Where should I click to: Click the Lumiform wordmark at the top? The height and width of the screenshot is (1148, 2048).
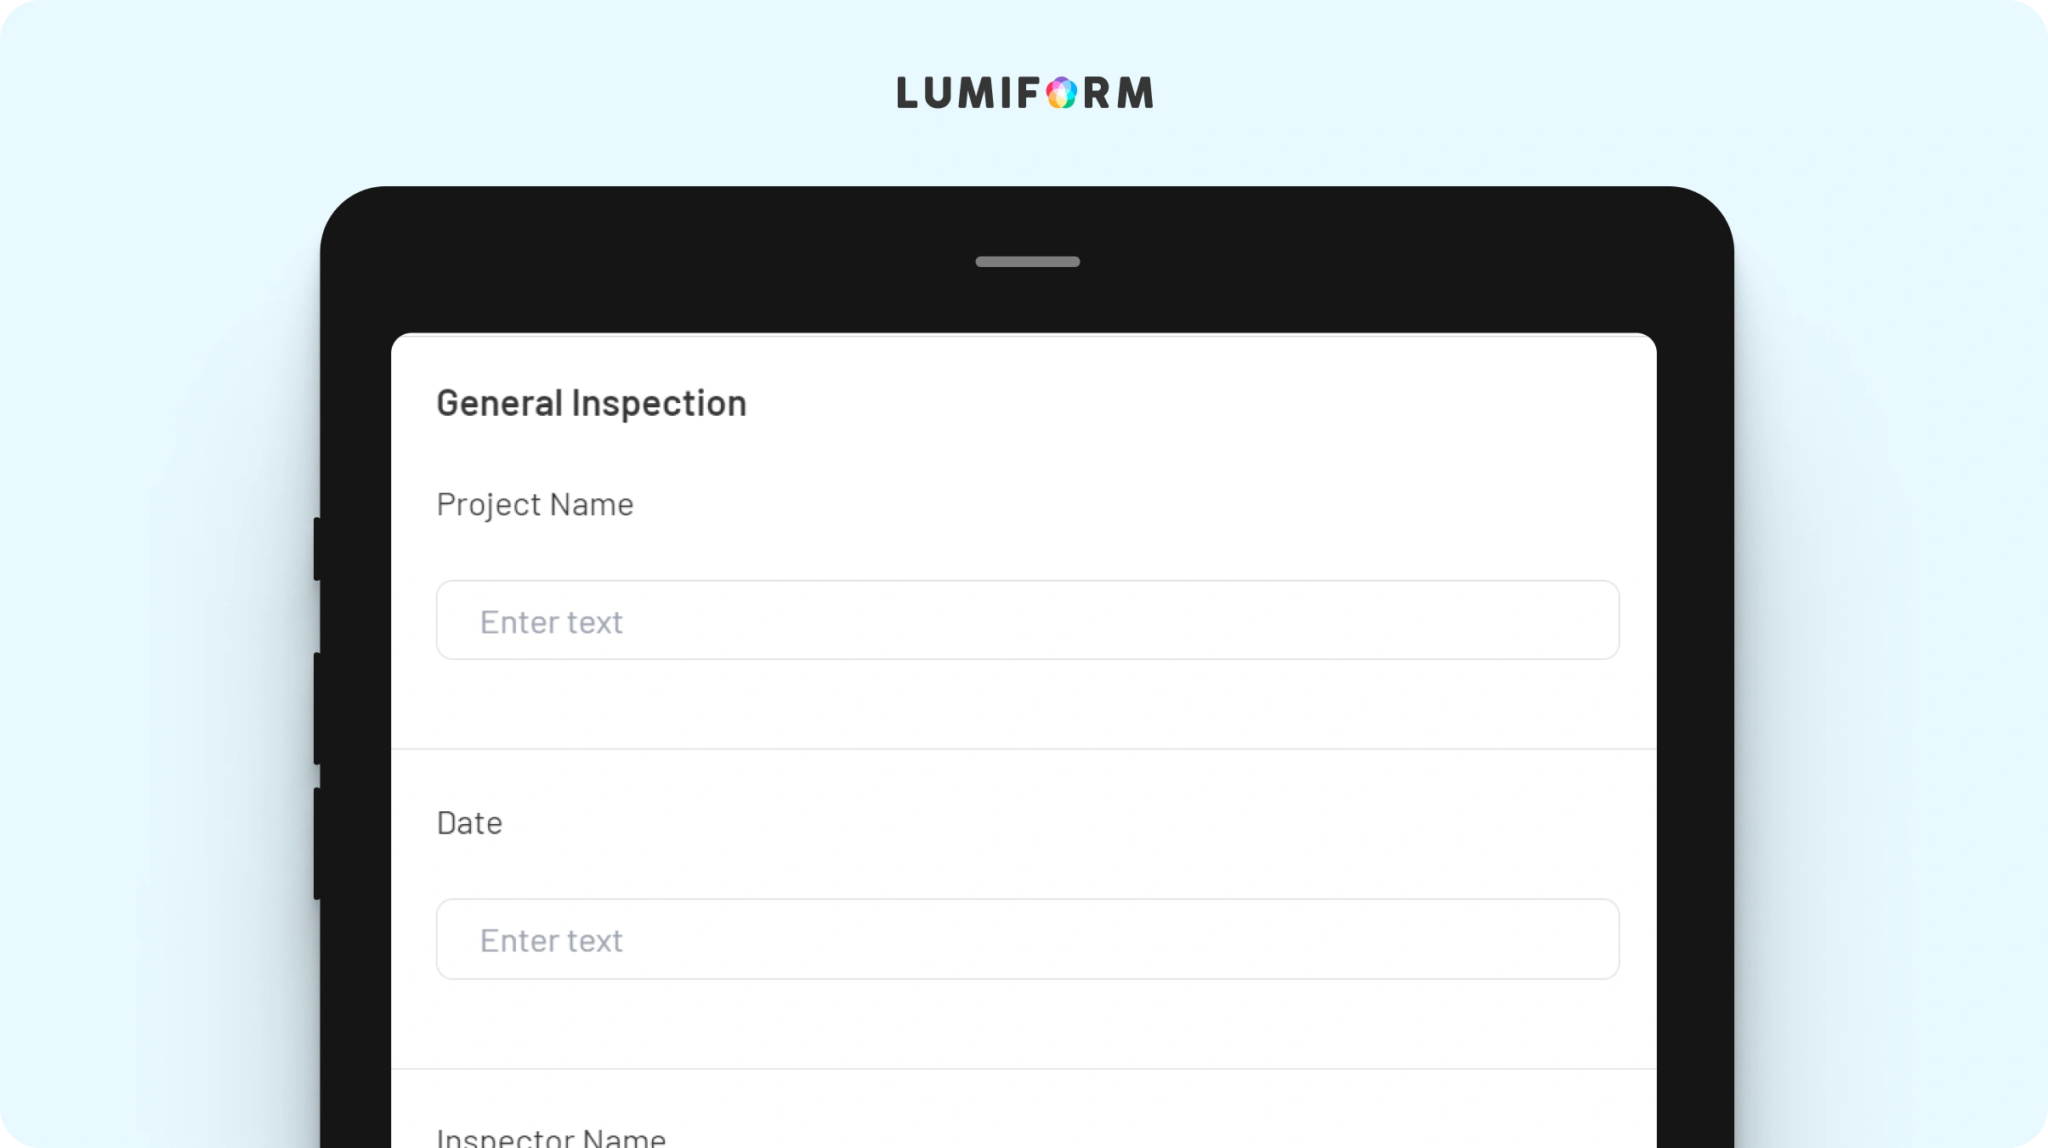coord(1025,93)
